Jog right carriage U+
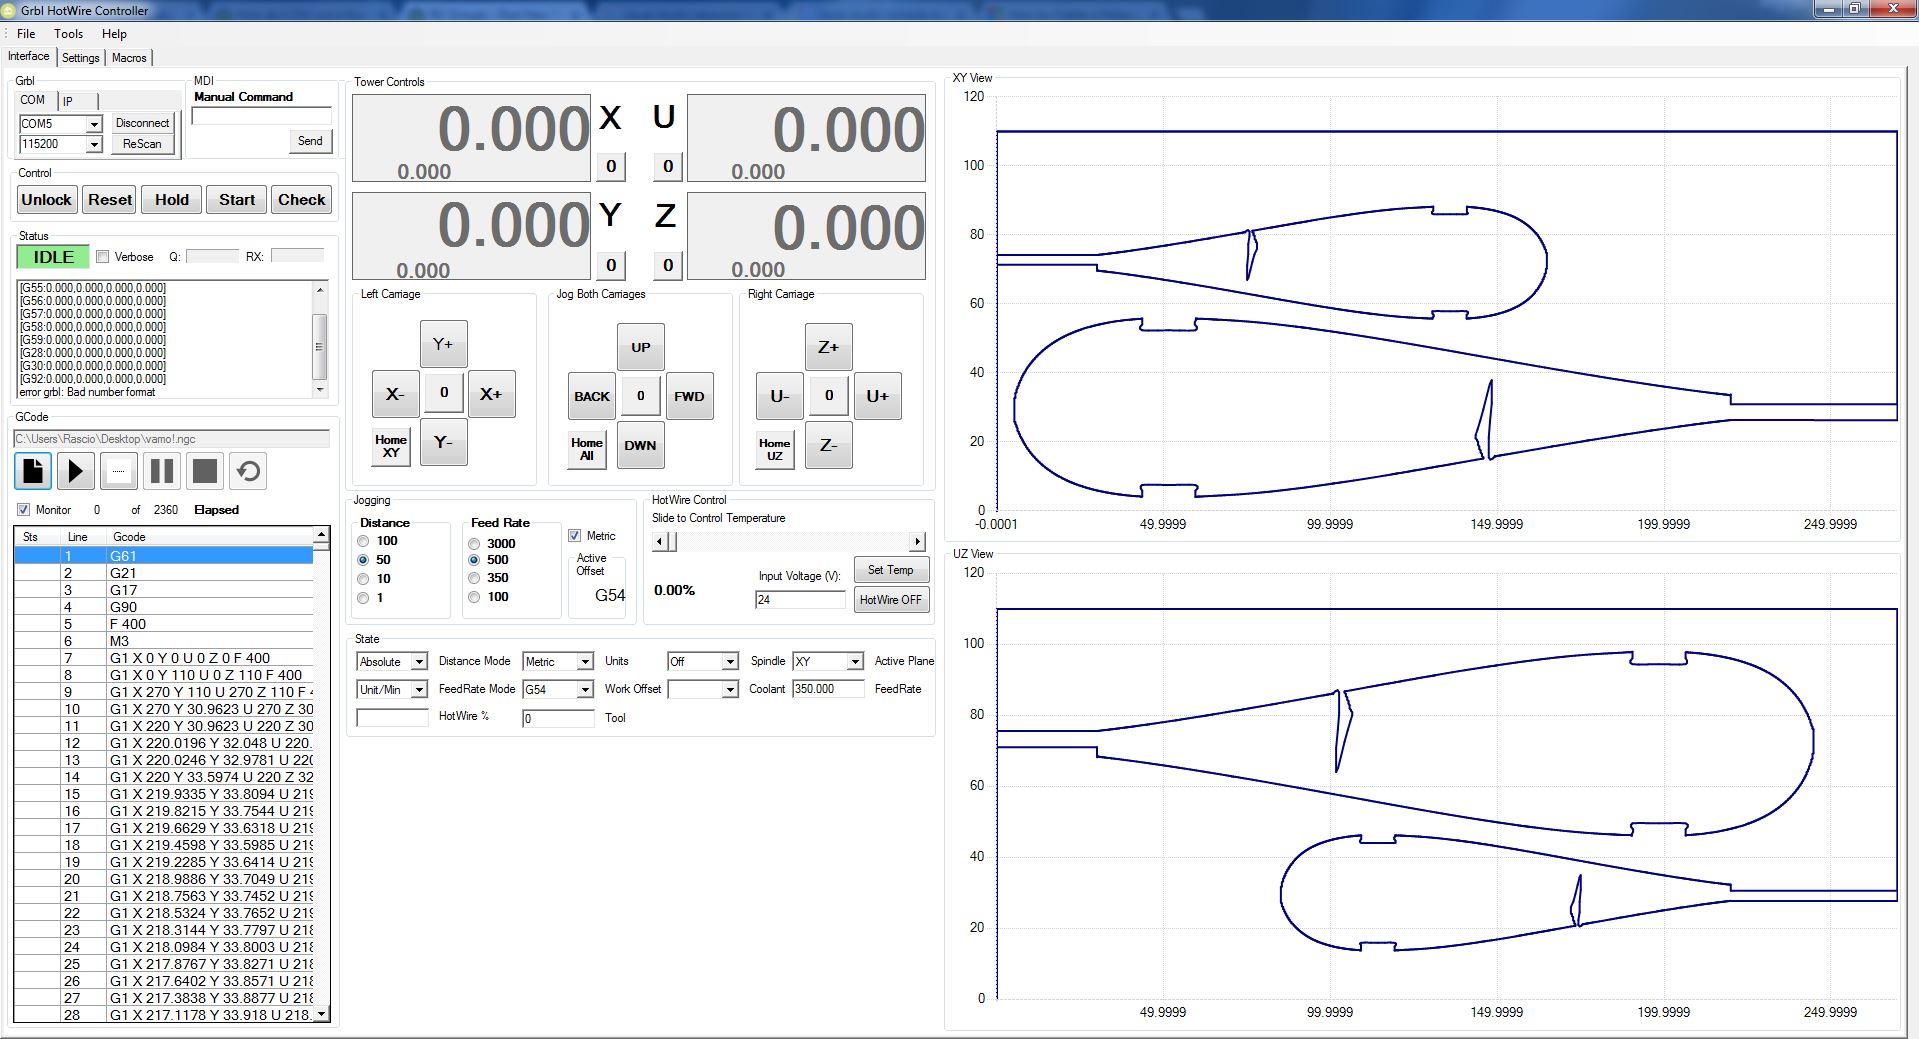The height and width of the screenshot is (1039, 1919). click(877, 396)
